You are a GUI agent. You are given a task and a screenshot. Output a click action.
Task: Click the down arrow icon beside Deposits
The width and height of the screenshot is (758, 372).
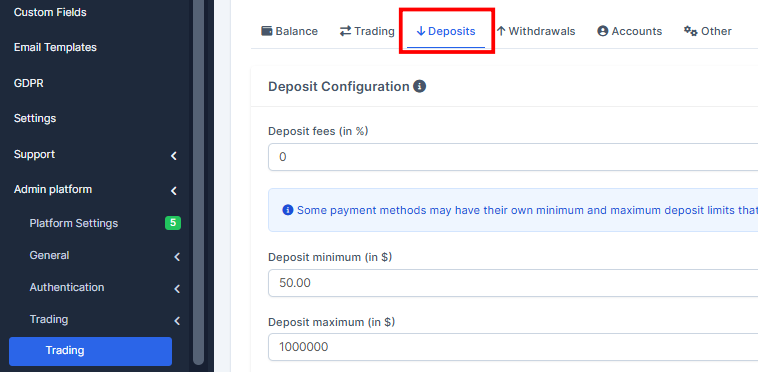point(421,31)
